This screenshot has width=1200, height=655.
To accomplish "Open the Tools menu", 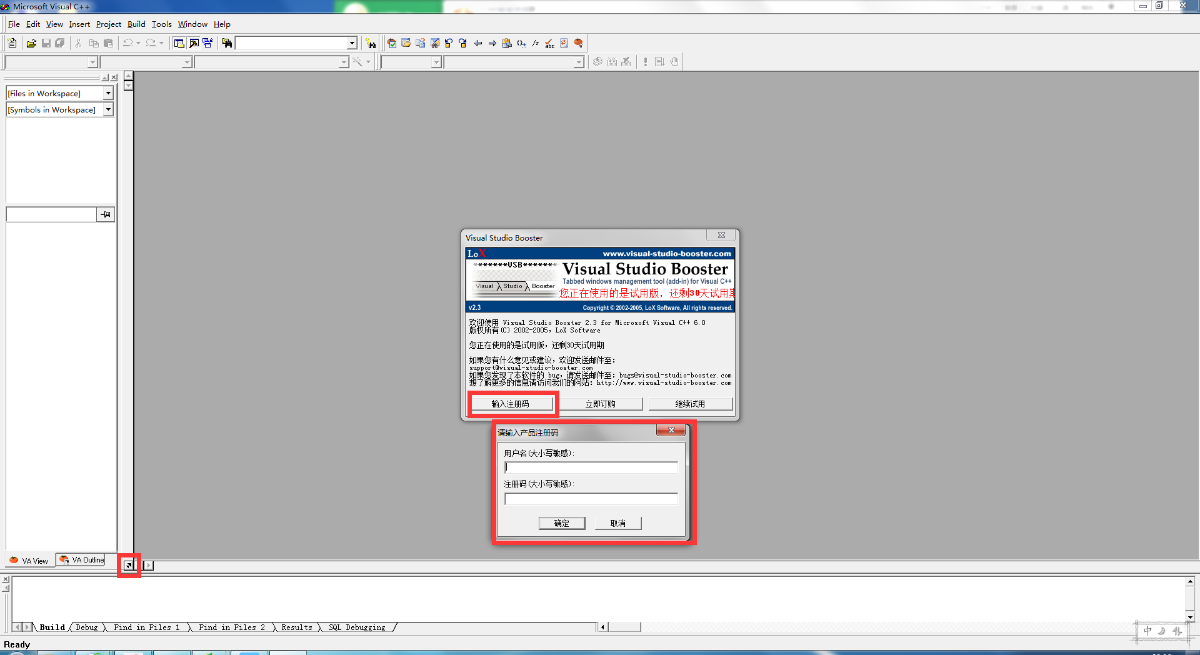I will click(162, 24).
